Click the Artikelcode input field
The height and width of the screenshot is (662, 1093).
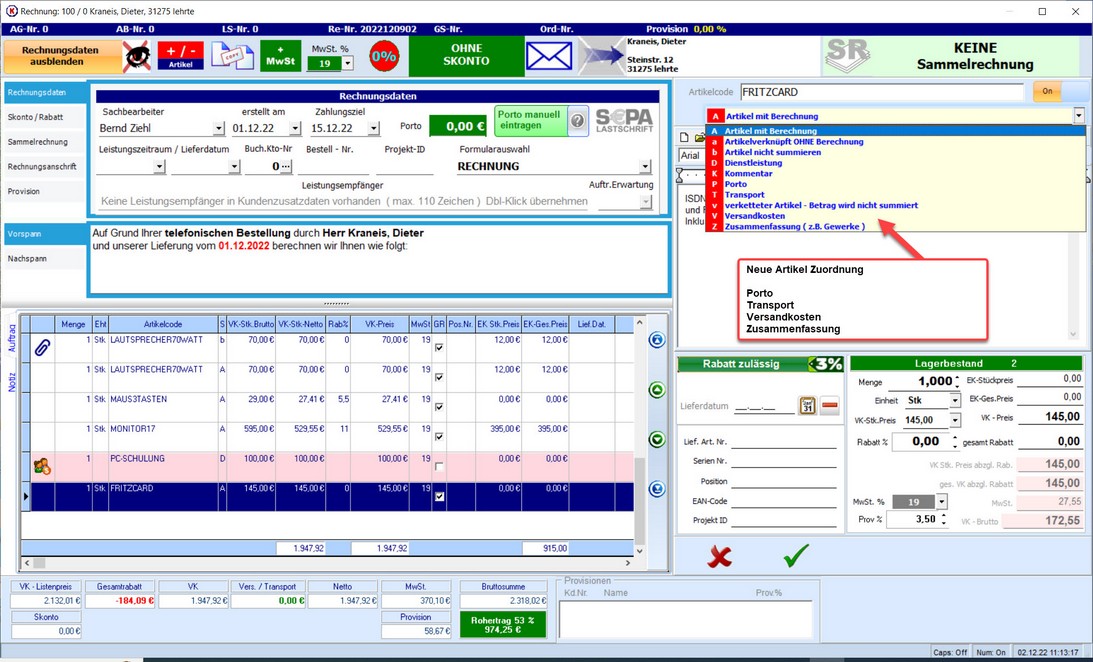(x=875, y=91)
